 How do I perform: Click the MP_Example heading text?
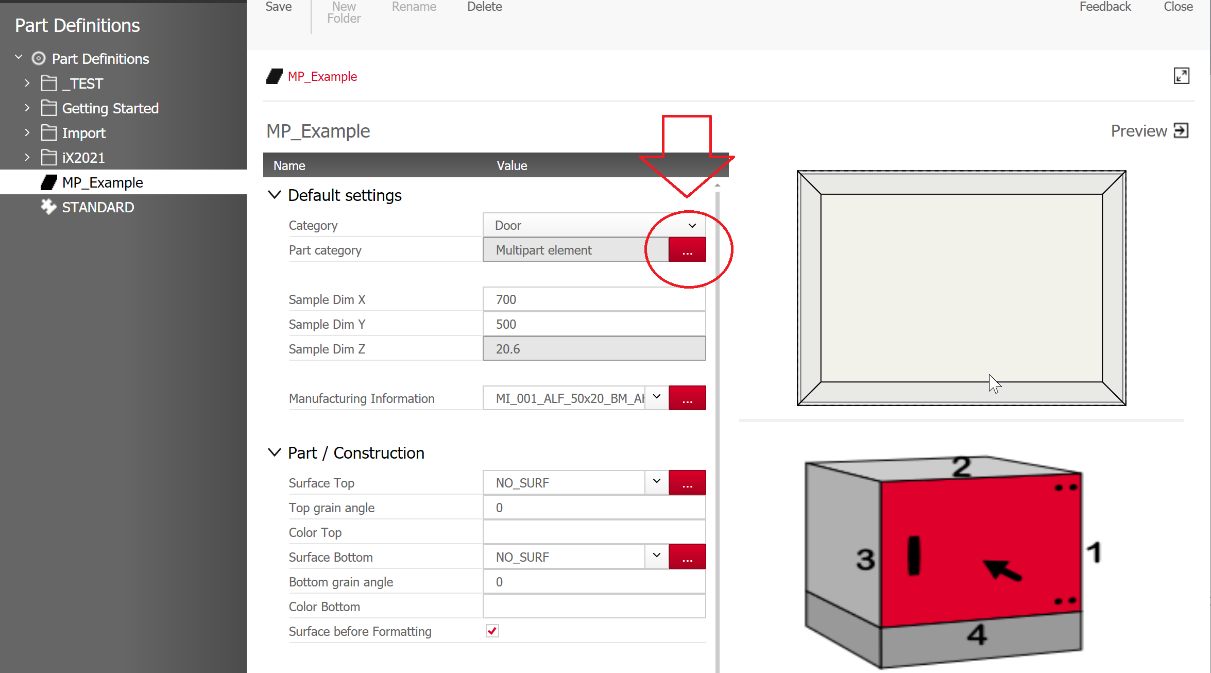point(318,131)
